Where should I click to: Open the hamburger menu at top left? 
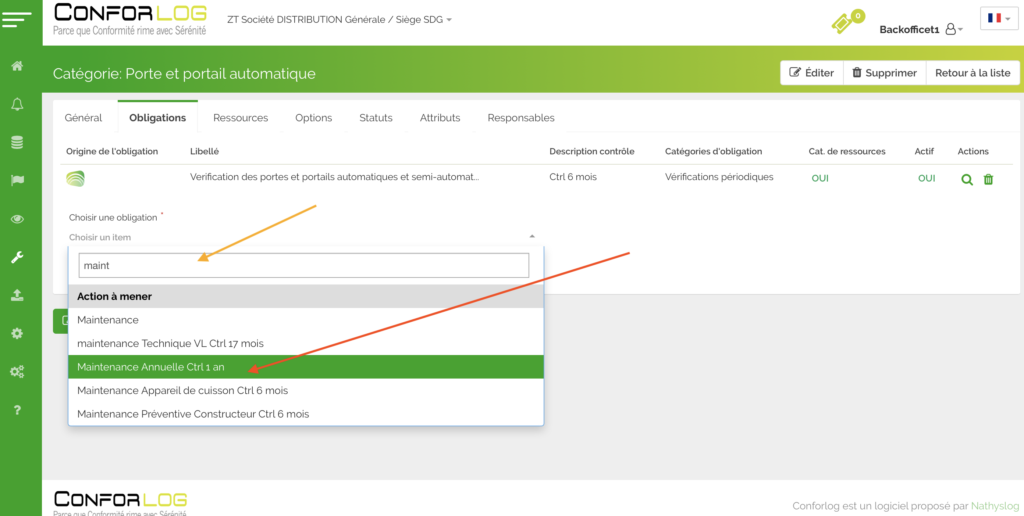pyautogui.click(x=20, y=20)
